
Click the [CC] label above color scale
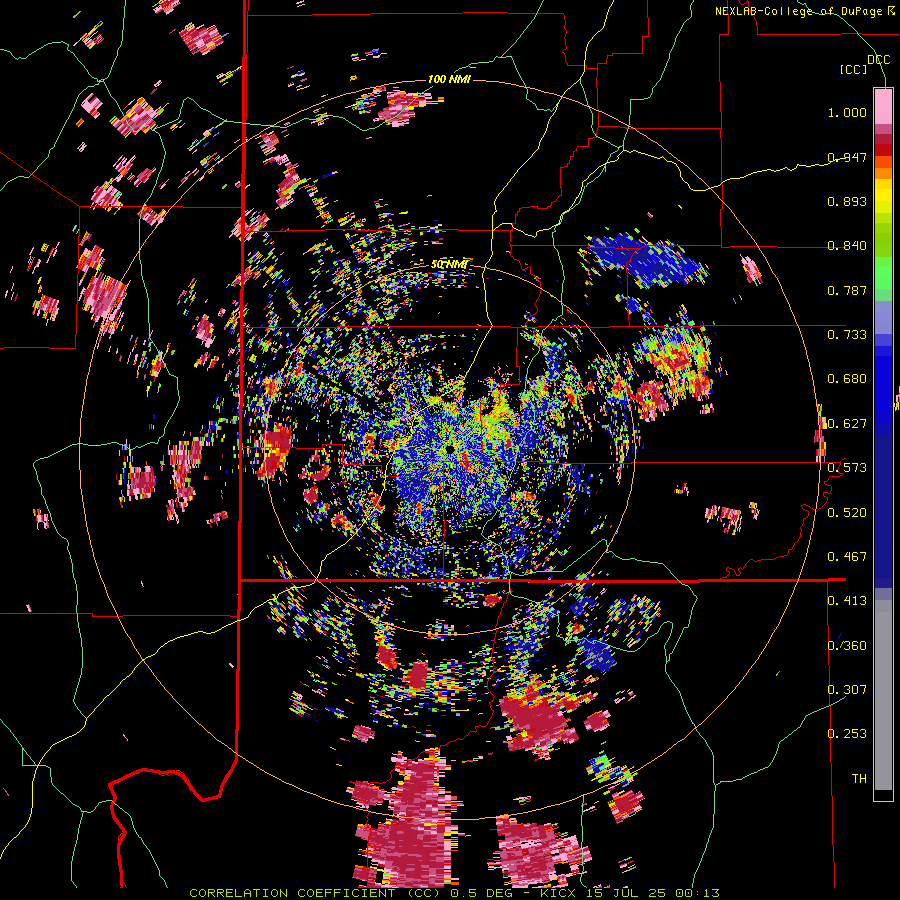pyautogui.click(x=853, y=69)
